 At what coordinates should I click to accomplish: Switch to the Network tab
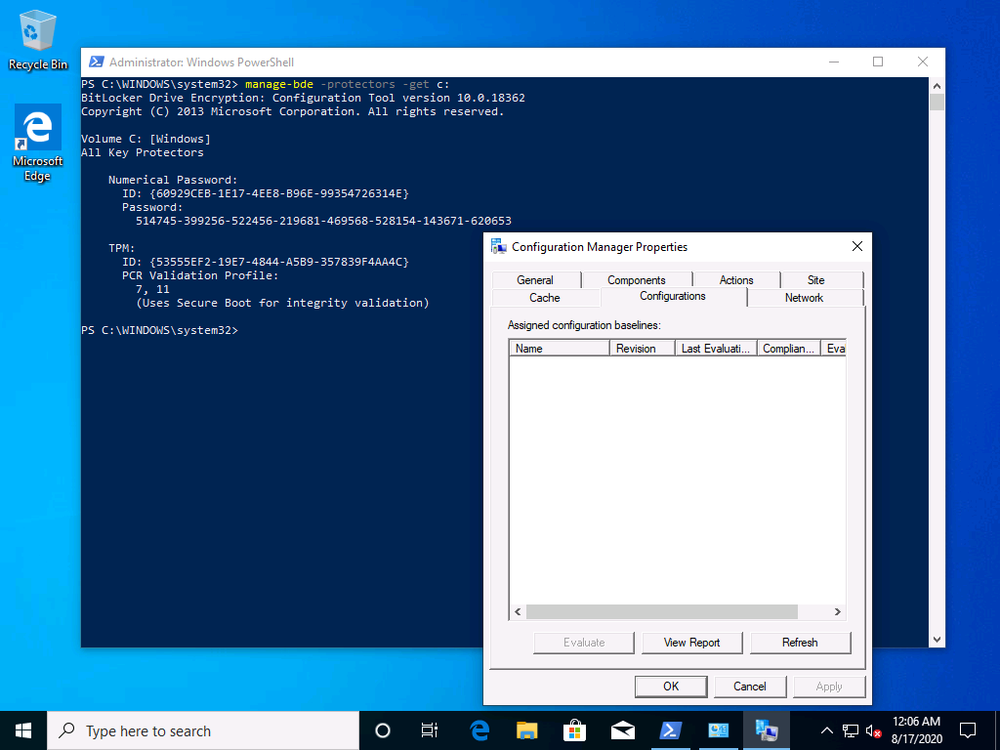804,298
